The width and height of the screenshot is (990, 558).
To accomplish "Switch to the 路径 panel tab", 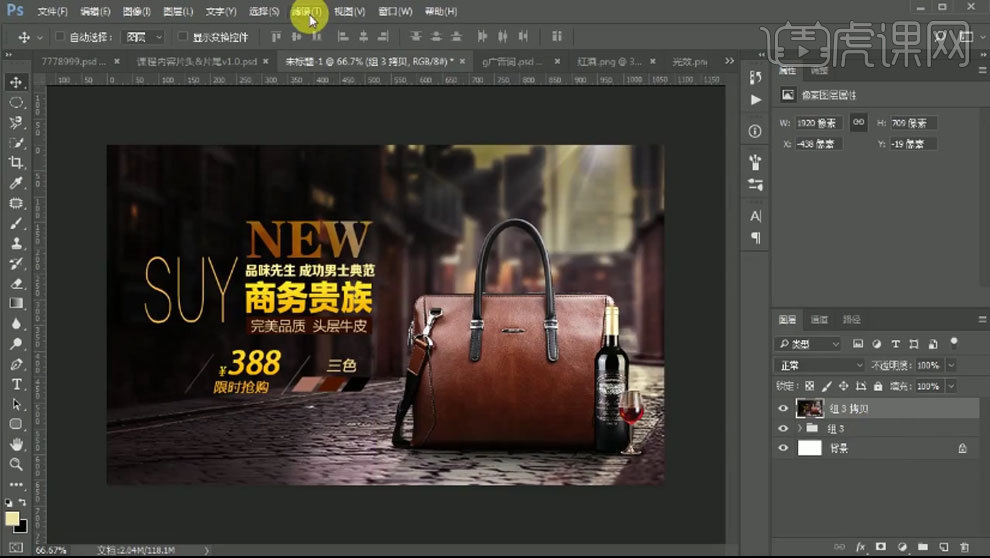I will pyautogui.click(x=851, y=320).
